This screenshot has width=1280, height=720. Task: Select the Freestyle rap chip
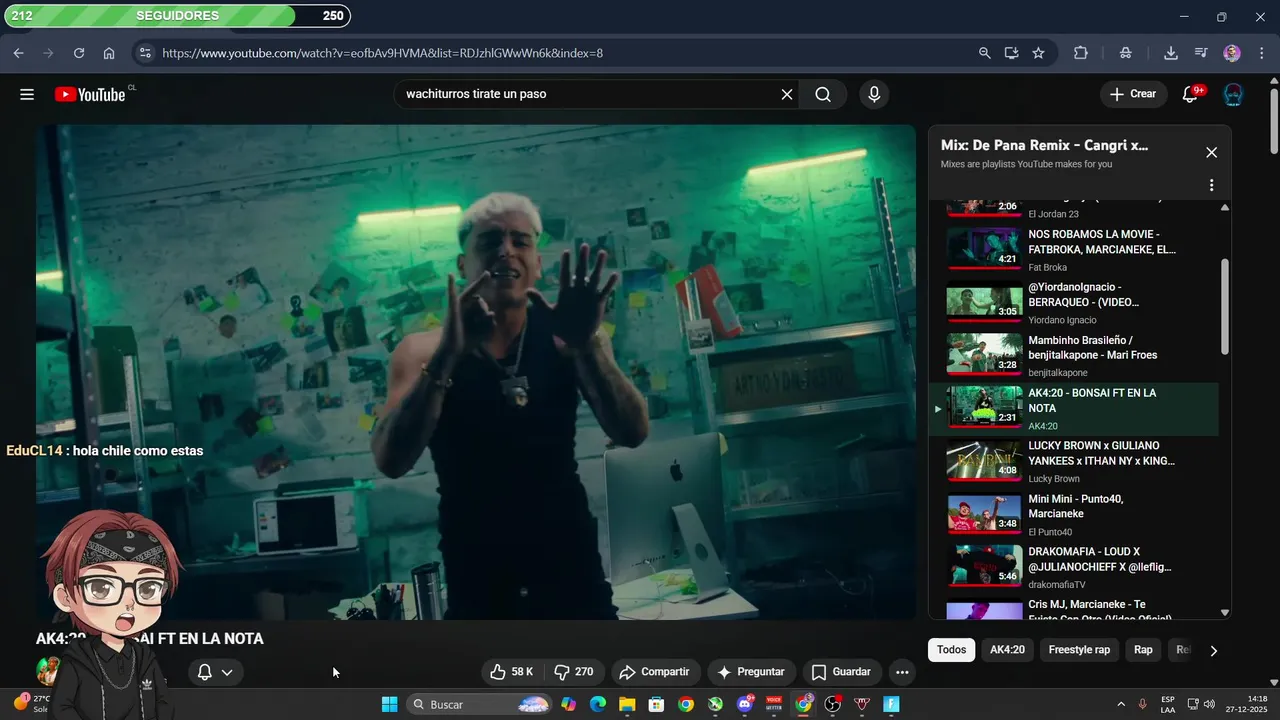point(1079,650)
